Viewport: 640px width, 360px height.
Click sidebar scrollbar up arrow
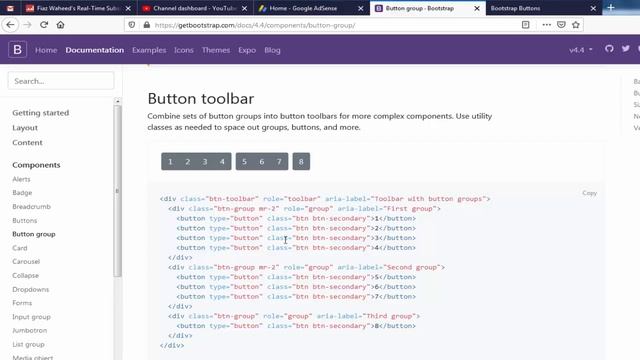coord(118,100)
